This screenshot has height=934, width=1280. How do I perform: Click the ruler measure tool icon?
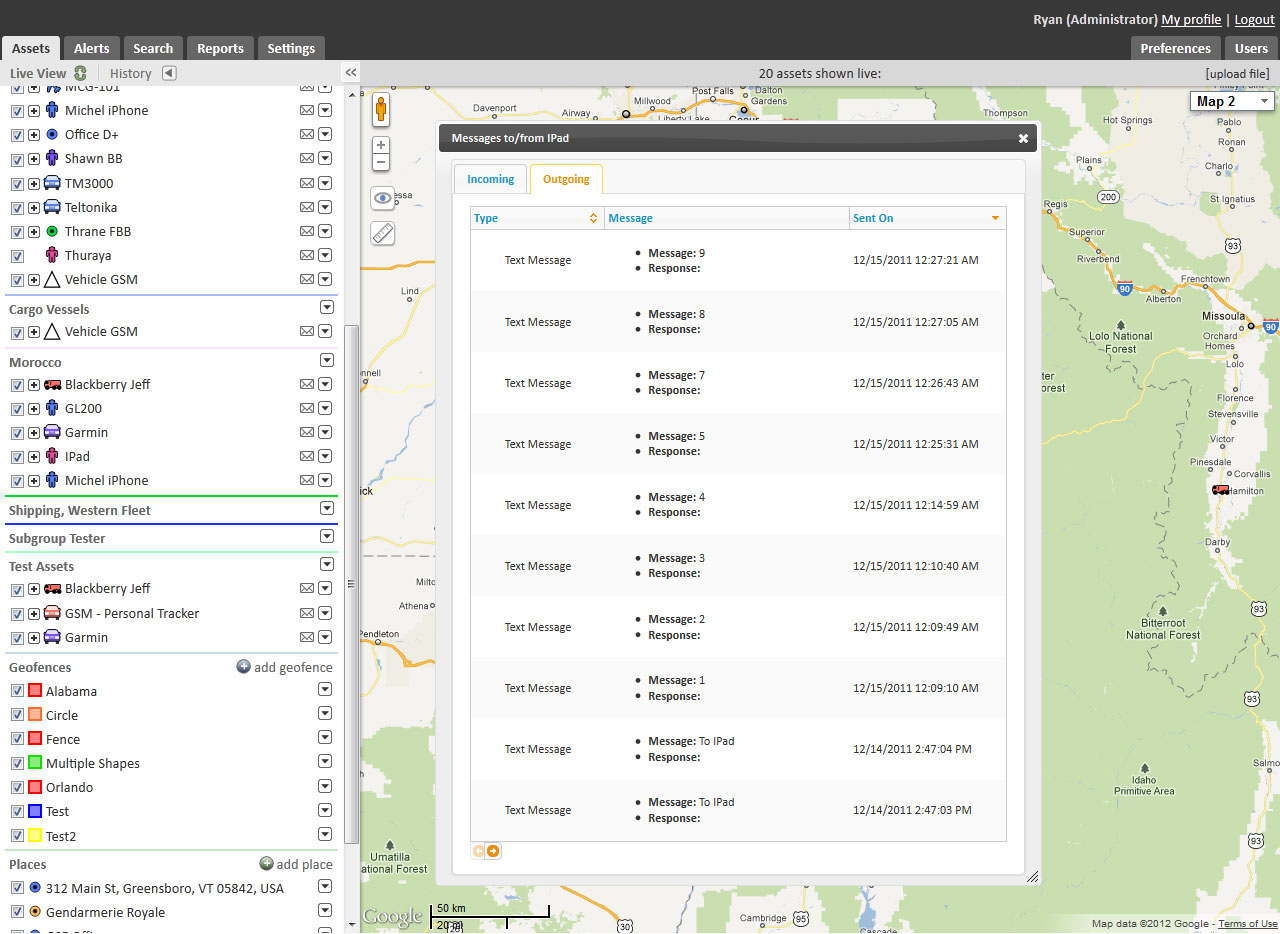pos(383,233)
